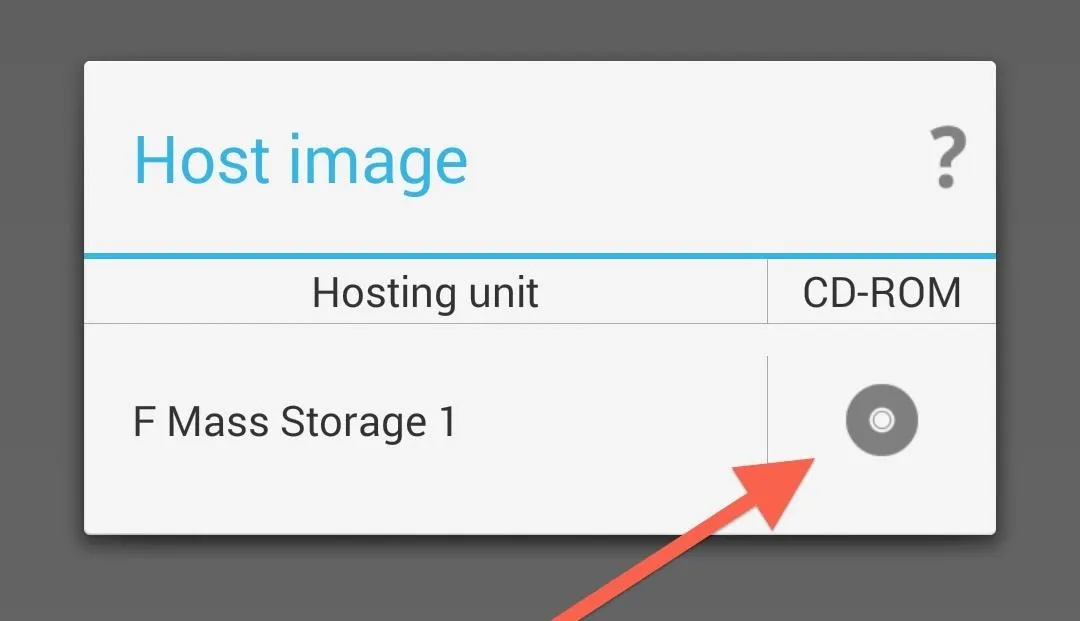Click the empty row area right of Mass Storage 1
The height and width of the screenshot is (621, 1080).
(612, 421)
